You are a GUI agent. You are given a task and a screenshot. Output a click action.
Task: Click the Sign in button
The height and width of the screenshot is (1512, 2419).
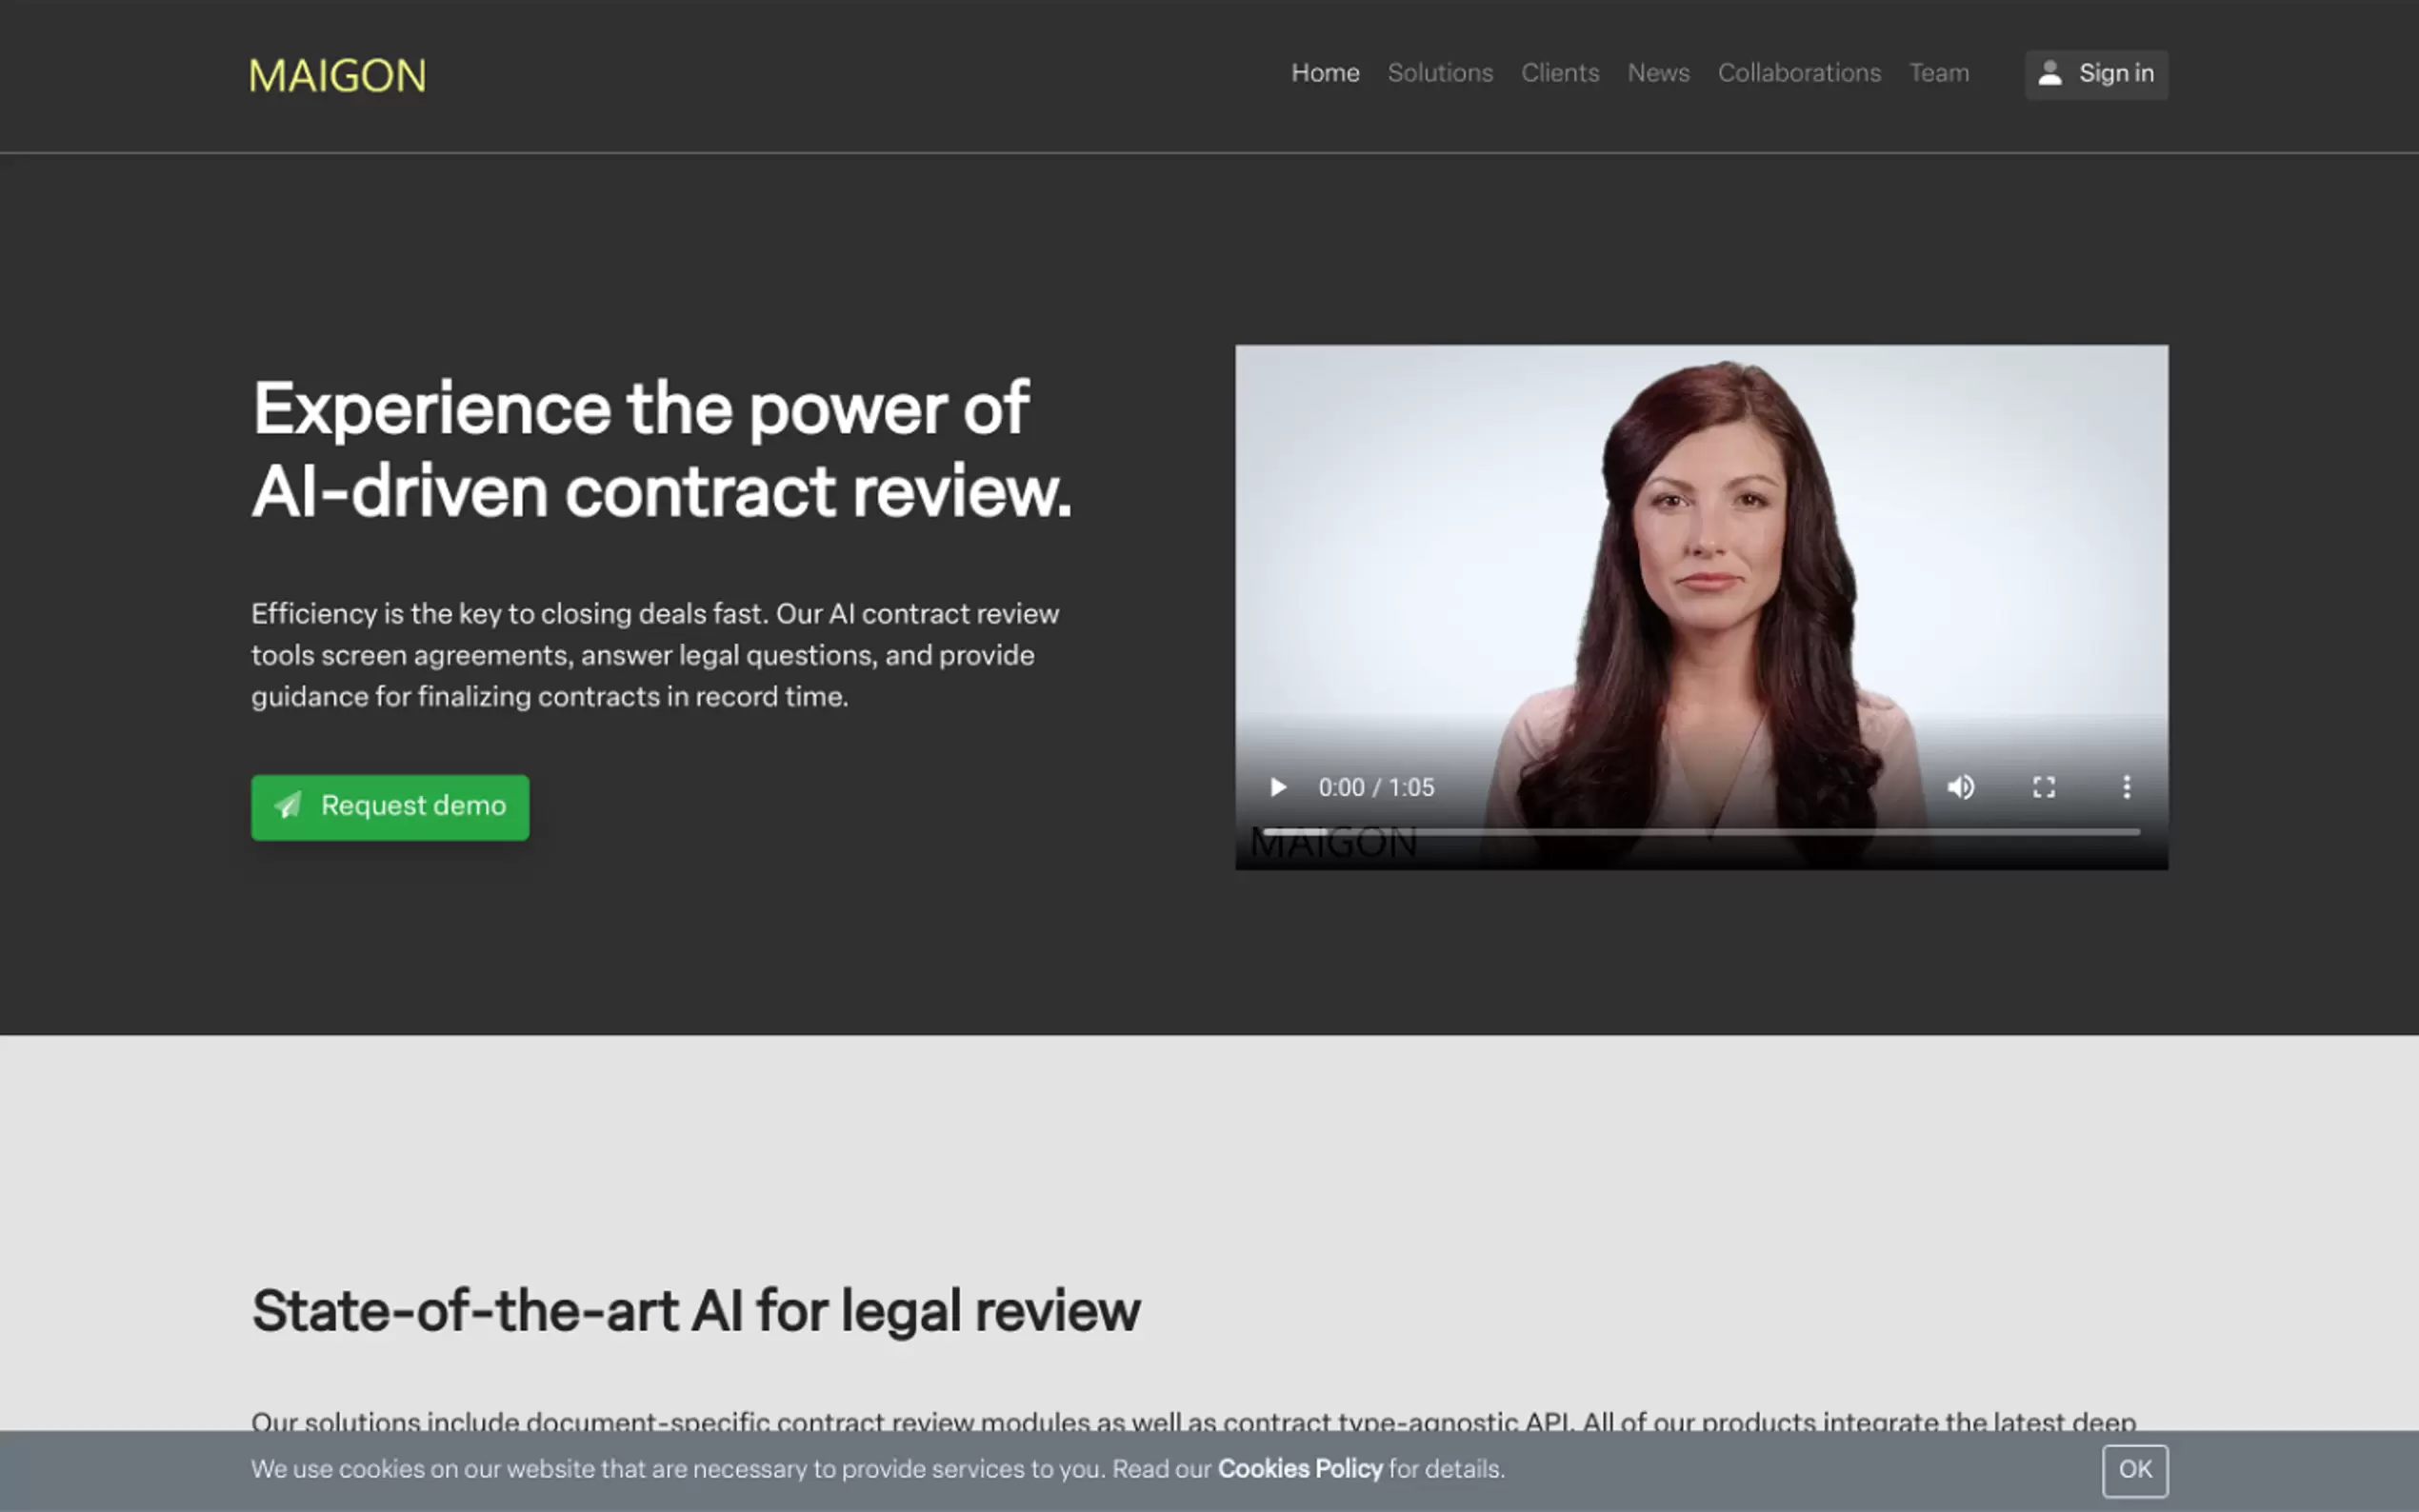pos(2096,74)
